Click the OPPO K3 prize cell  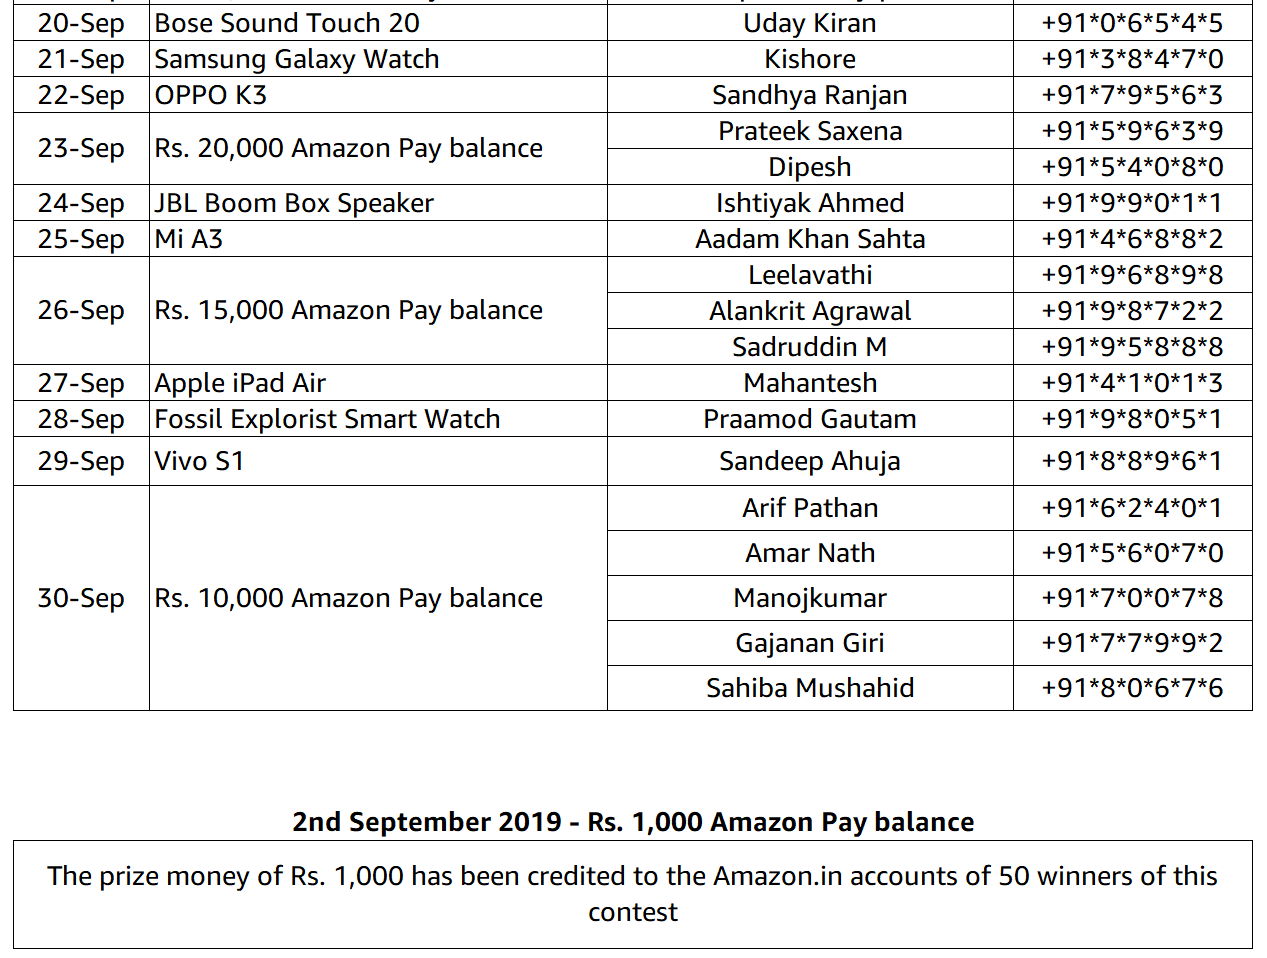211,95
